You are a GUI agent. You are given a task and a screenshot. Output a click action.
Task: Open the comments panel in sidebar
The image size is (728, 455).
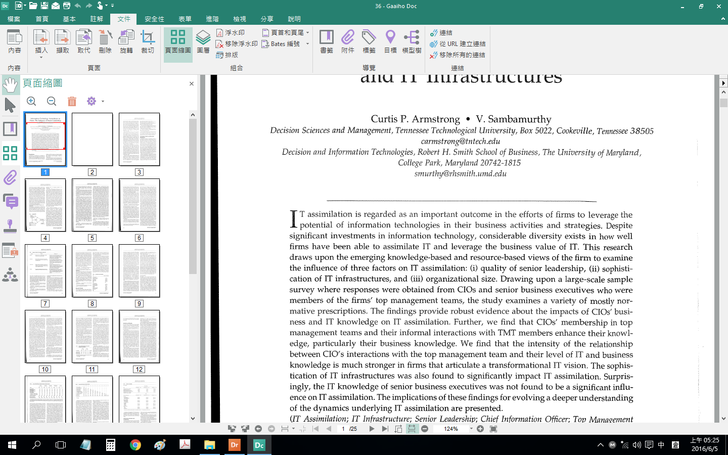[10, 202]
